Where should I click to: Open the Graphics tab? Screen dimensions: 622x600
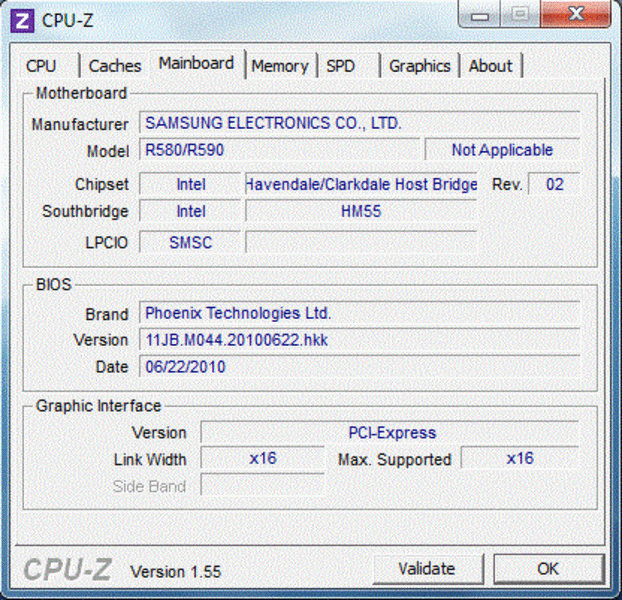pyautogui.click(x=419, y=66)
